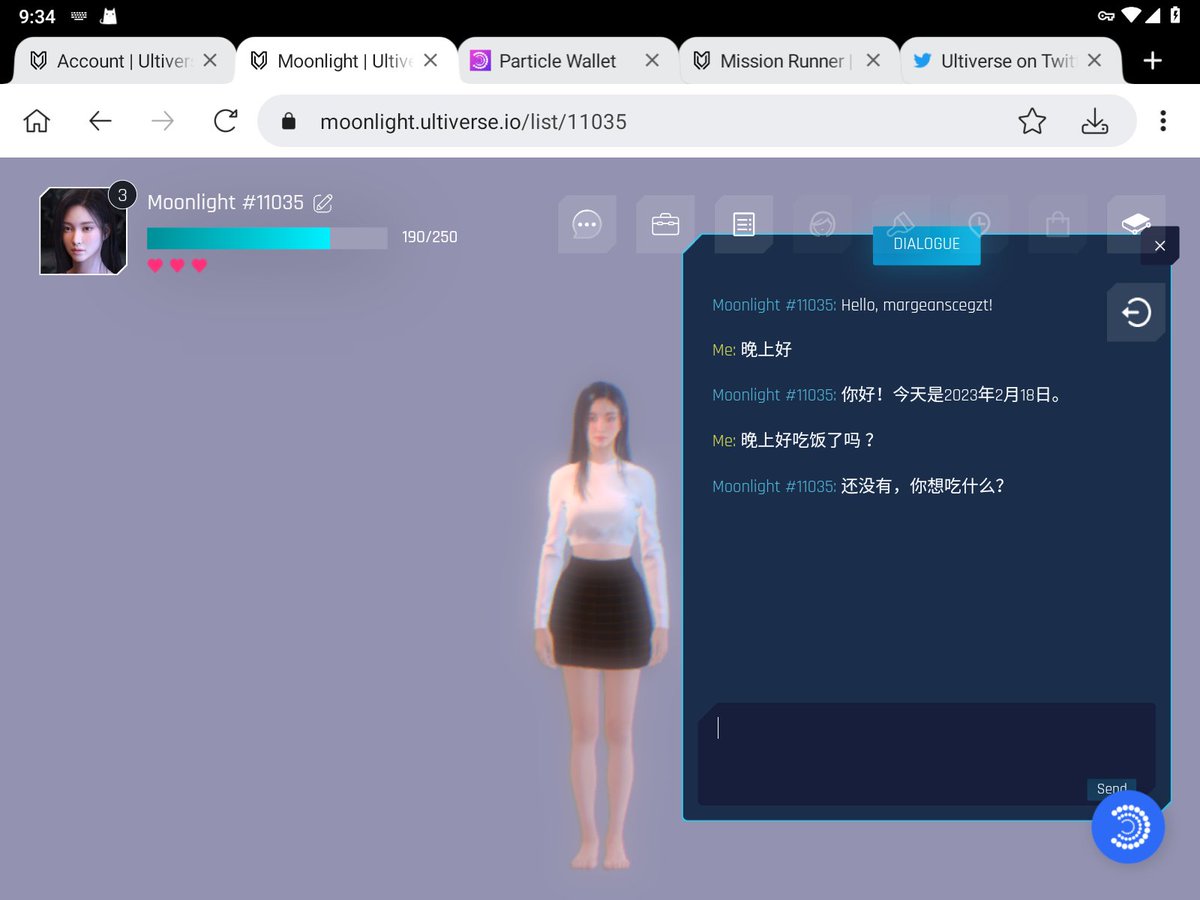Viewport: 1200px width, 900px height.
Task: Open the clock location icon
Action: (x=978, y=224)
